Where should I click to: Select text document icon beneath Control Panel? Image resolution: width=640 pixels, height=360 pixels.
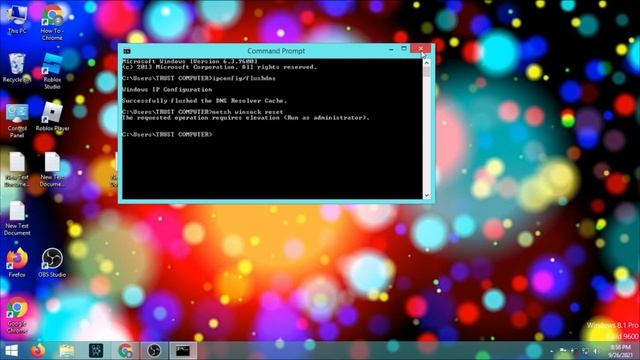[17, 169]
